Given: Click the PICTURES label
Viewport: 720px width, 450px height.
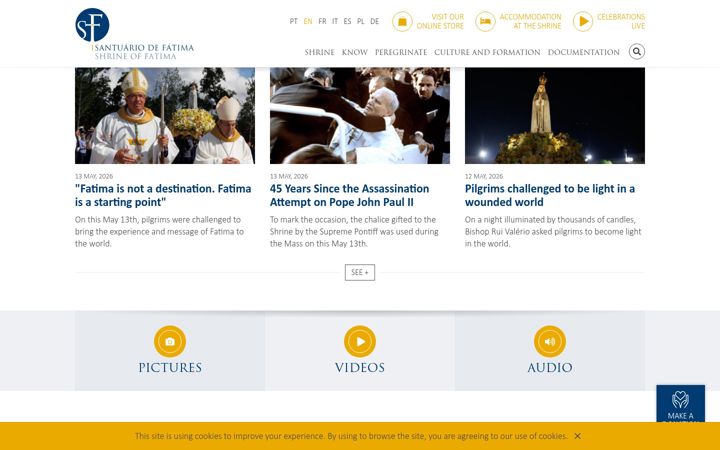Looking at the screenshot, I should [170, 367].
